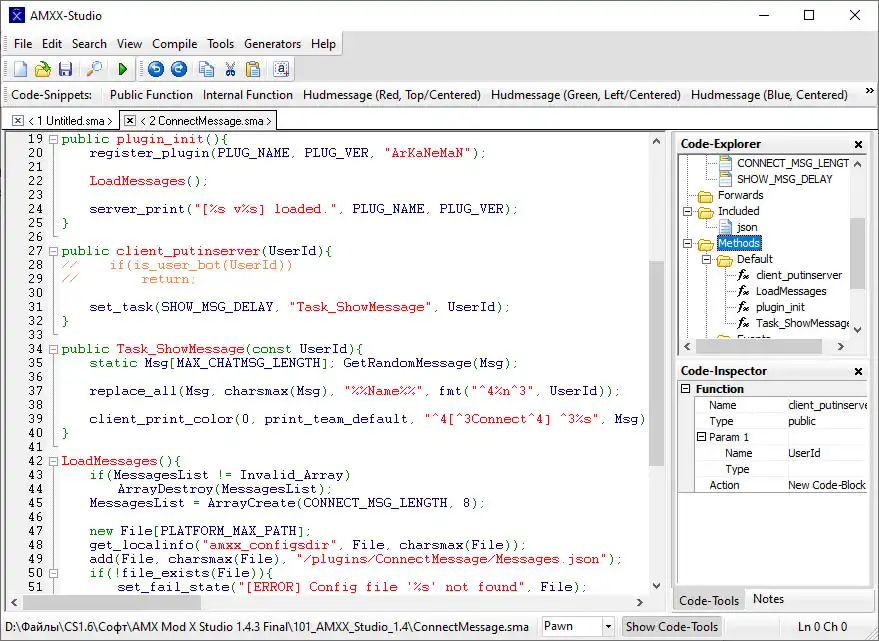Screen dimensions: 879x641
Task: Click the Cut scissors icon
Action: 230,69
